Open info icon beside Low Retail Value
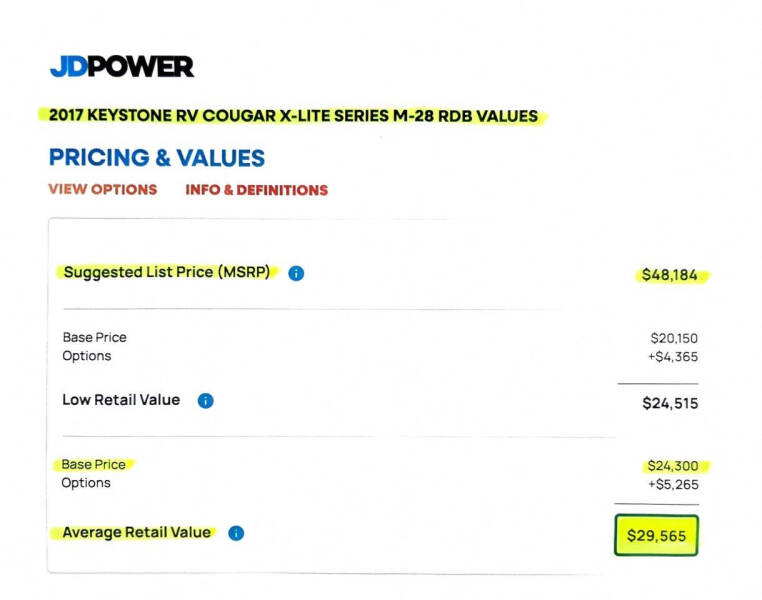This screenshot has height=600, width=762. pos(206,401)
